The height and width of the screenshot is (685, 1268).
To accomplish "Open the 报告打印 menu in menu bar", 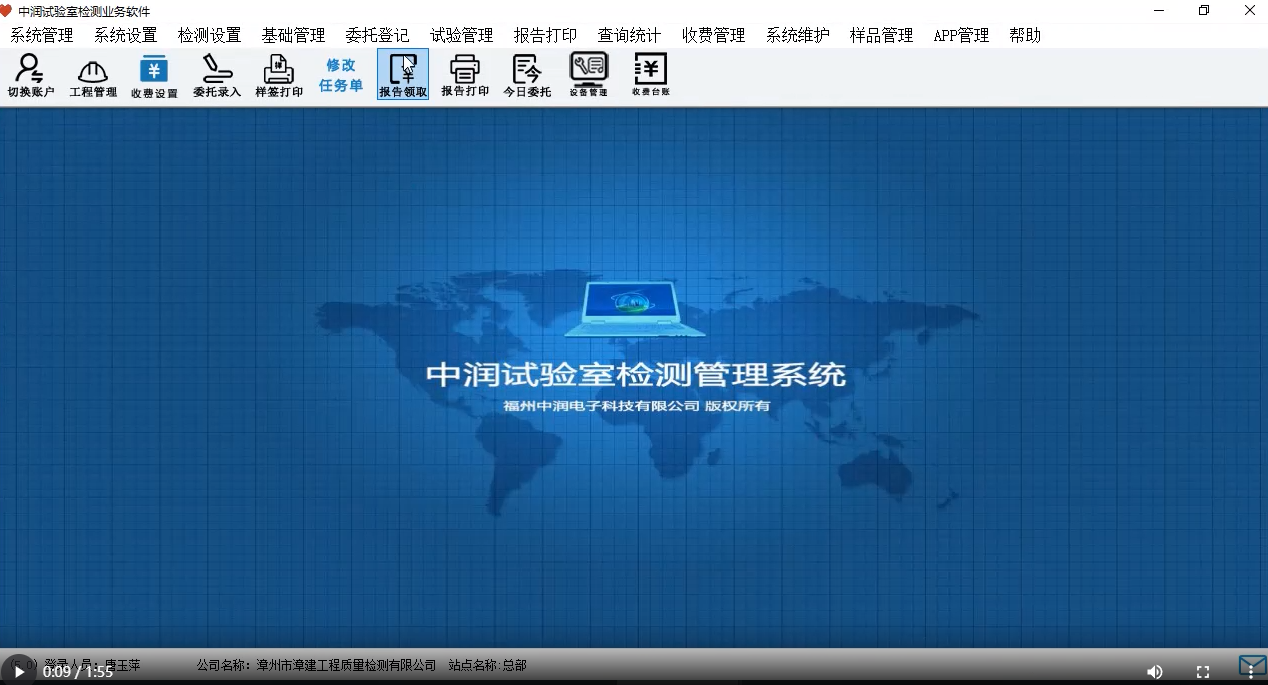I will tap(546, 35).
